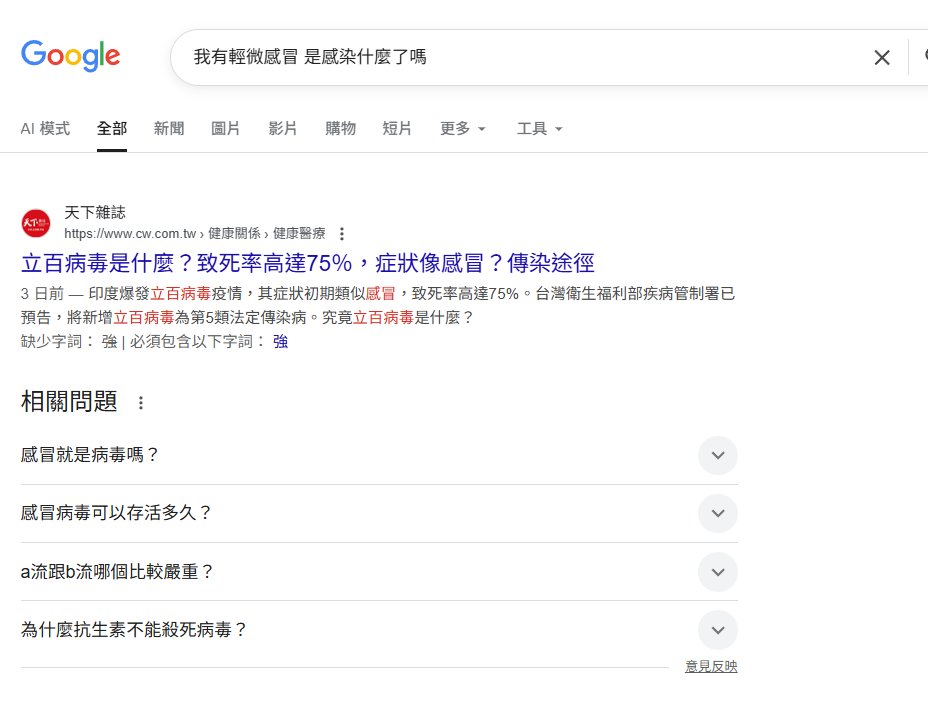Image resolution: width=928 pixels, height=725 pixels.
Task: Click the 相關問題 heading
Action: [x=69, y=402]
